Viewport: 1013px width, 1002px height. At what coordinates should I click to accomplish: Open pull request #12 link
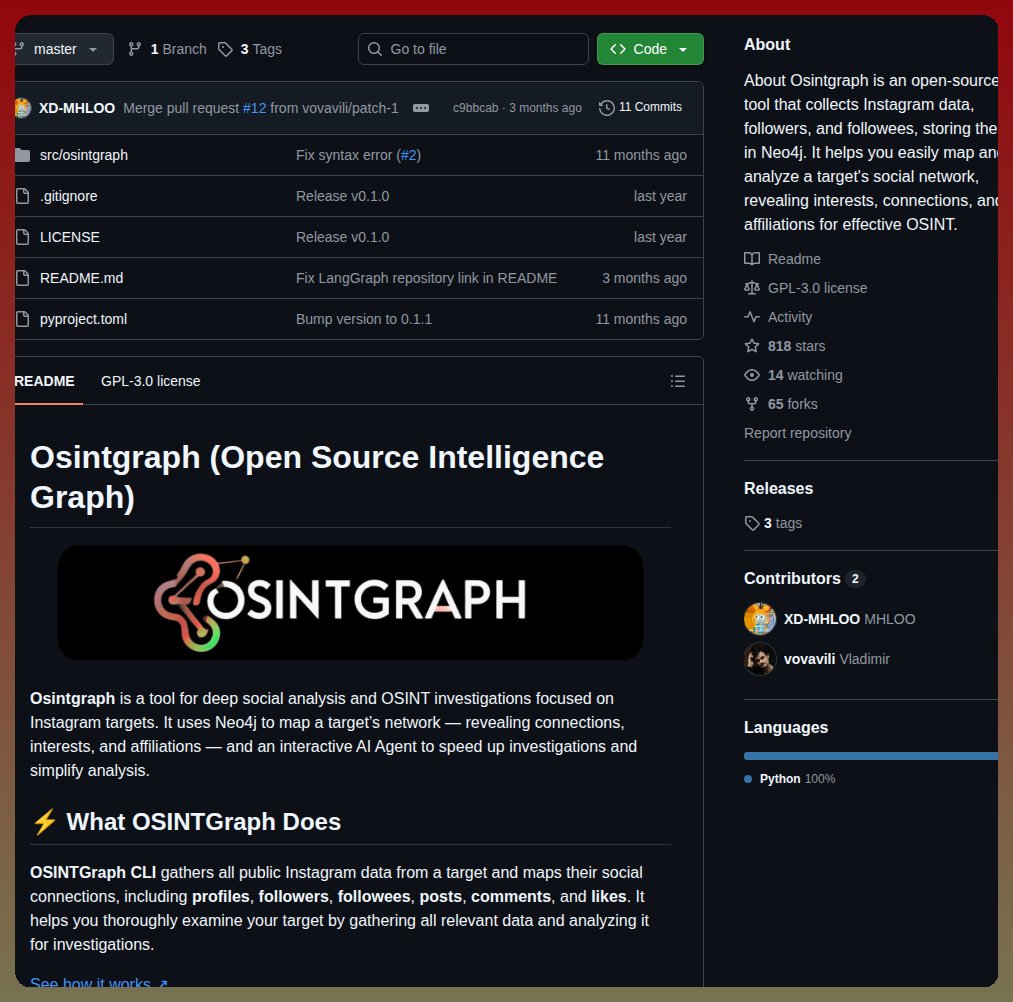pyautogui.click(x=254, y=108)
